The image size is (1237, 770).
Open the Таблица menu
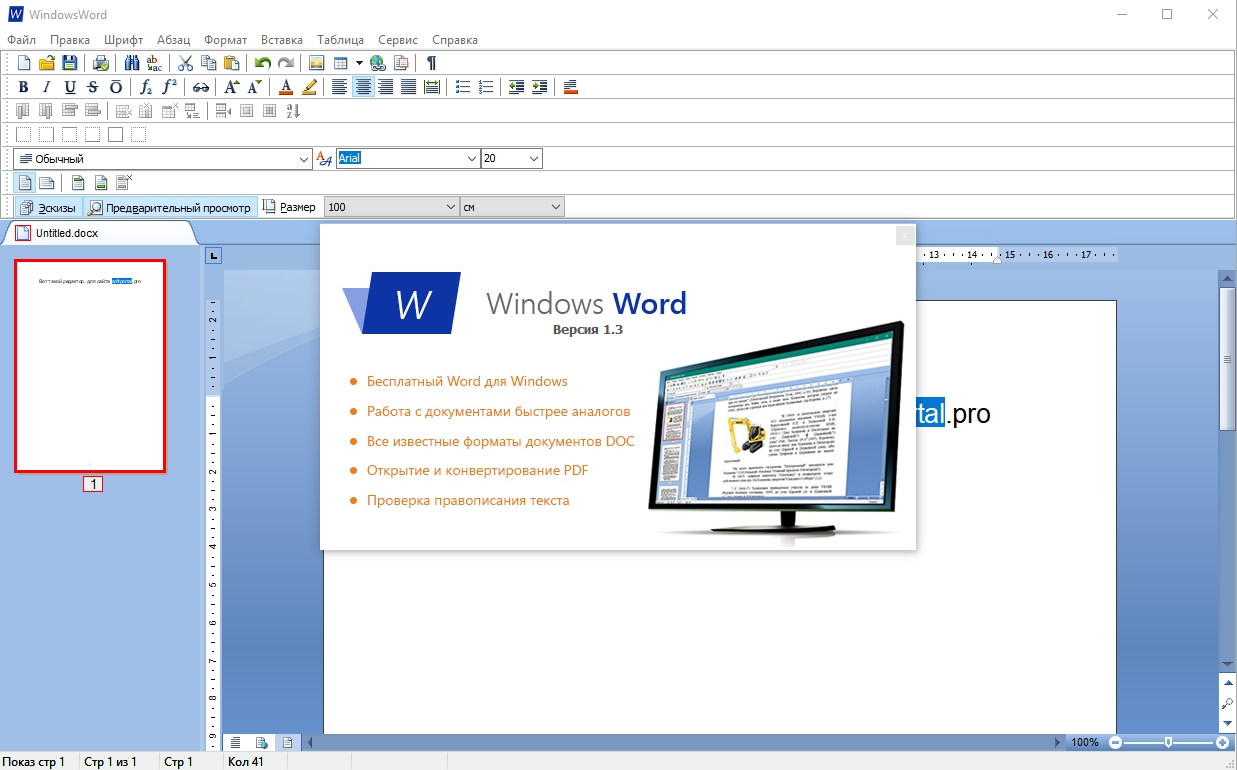[341, 40]
